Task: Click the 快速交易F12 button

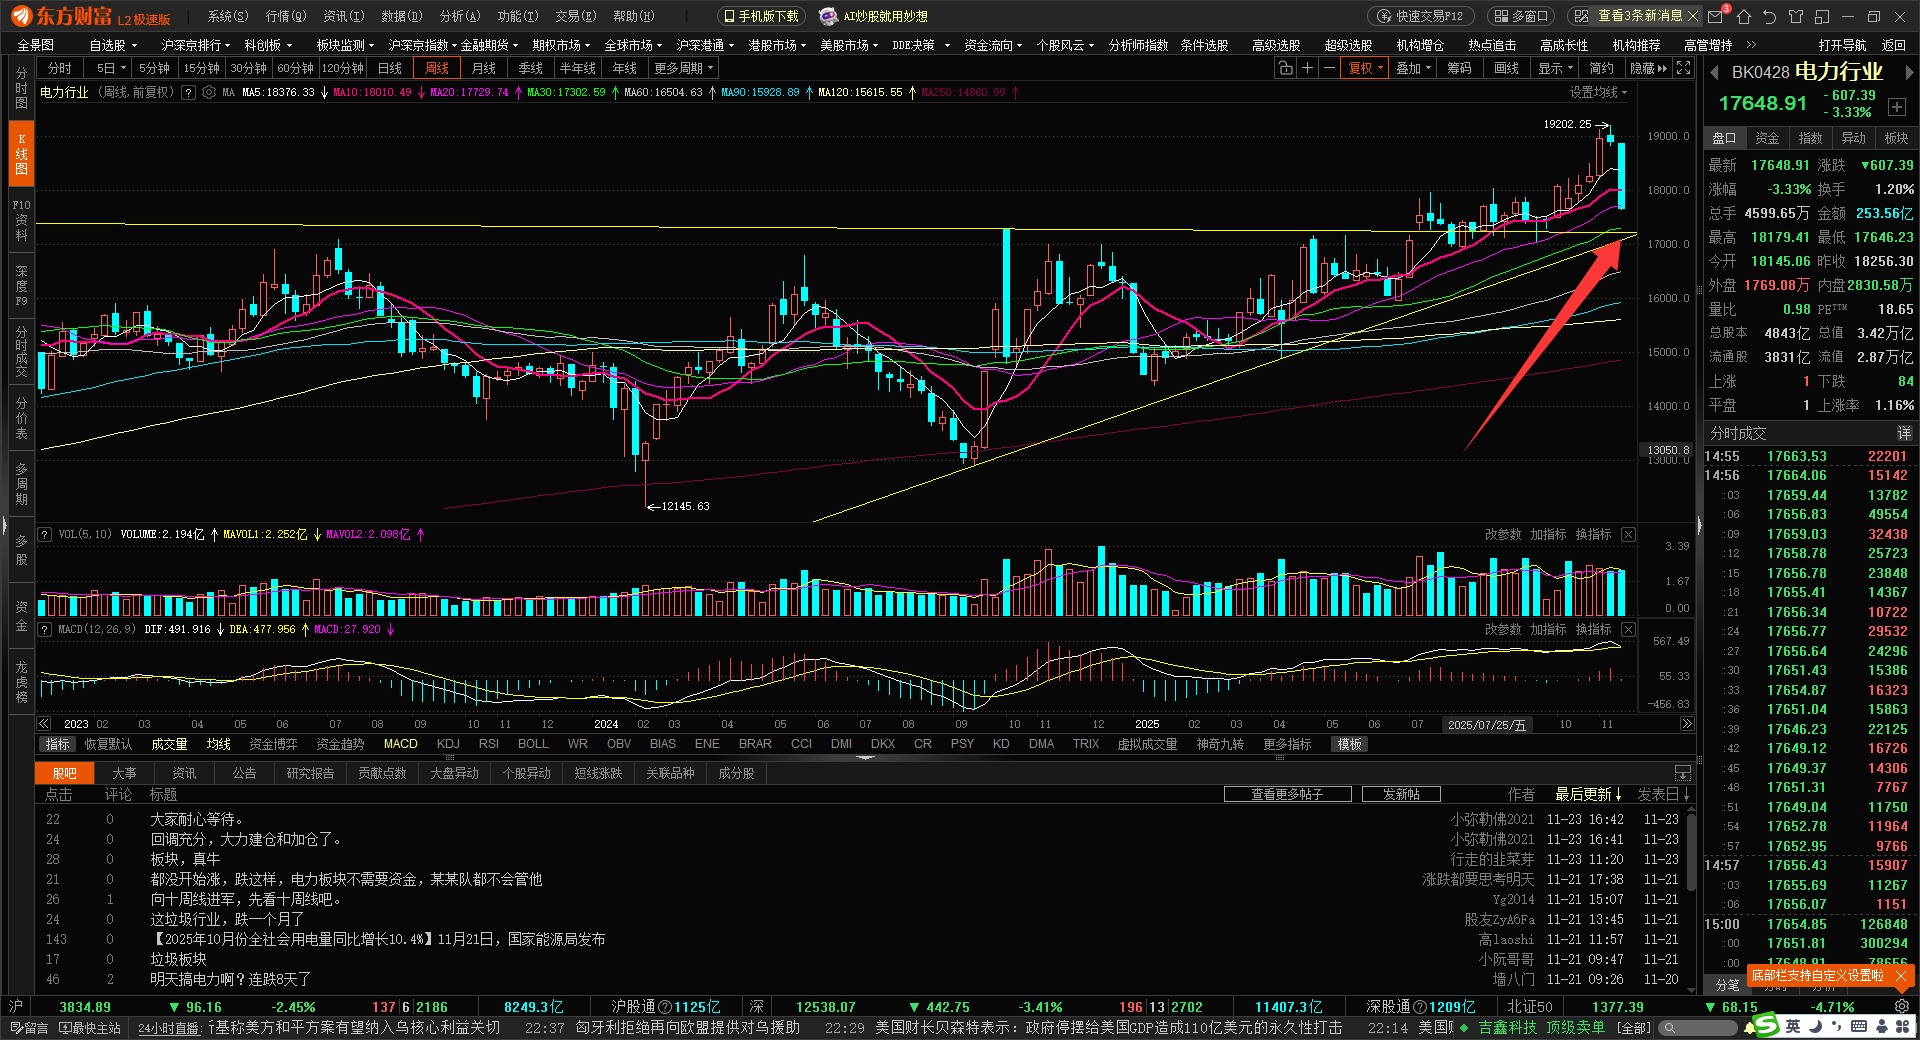Action: pos(1421,16)
